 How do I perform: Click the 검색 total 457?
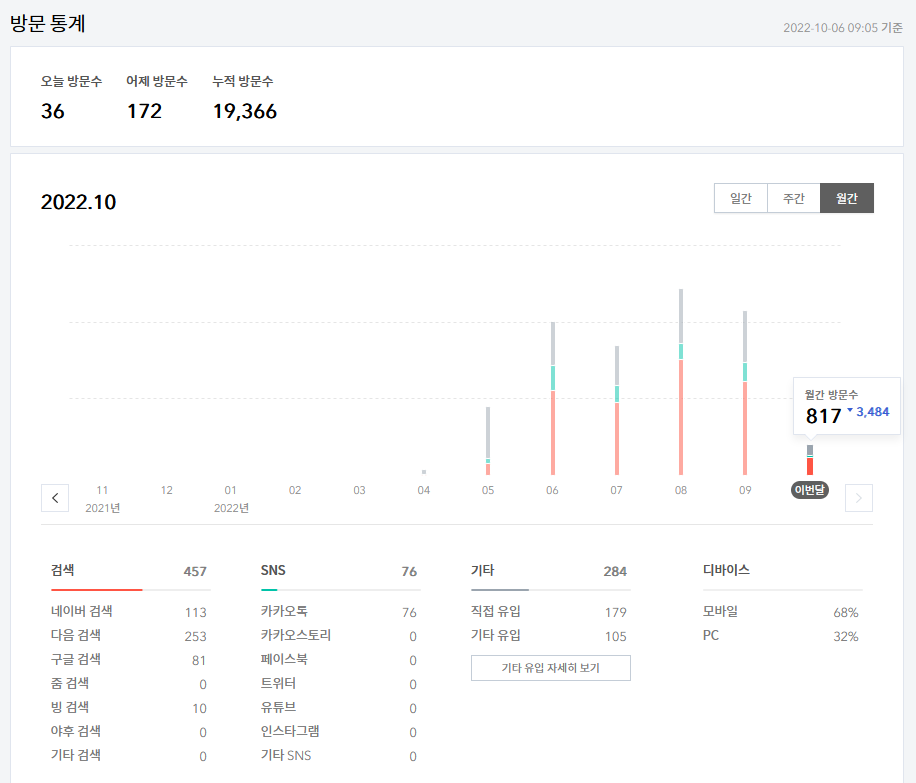click(195, 571)
